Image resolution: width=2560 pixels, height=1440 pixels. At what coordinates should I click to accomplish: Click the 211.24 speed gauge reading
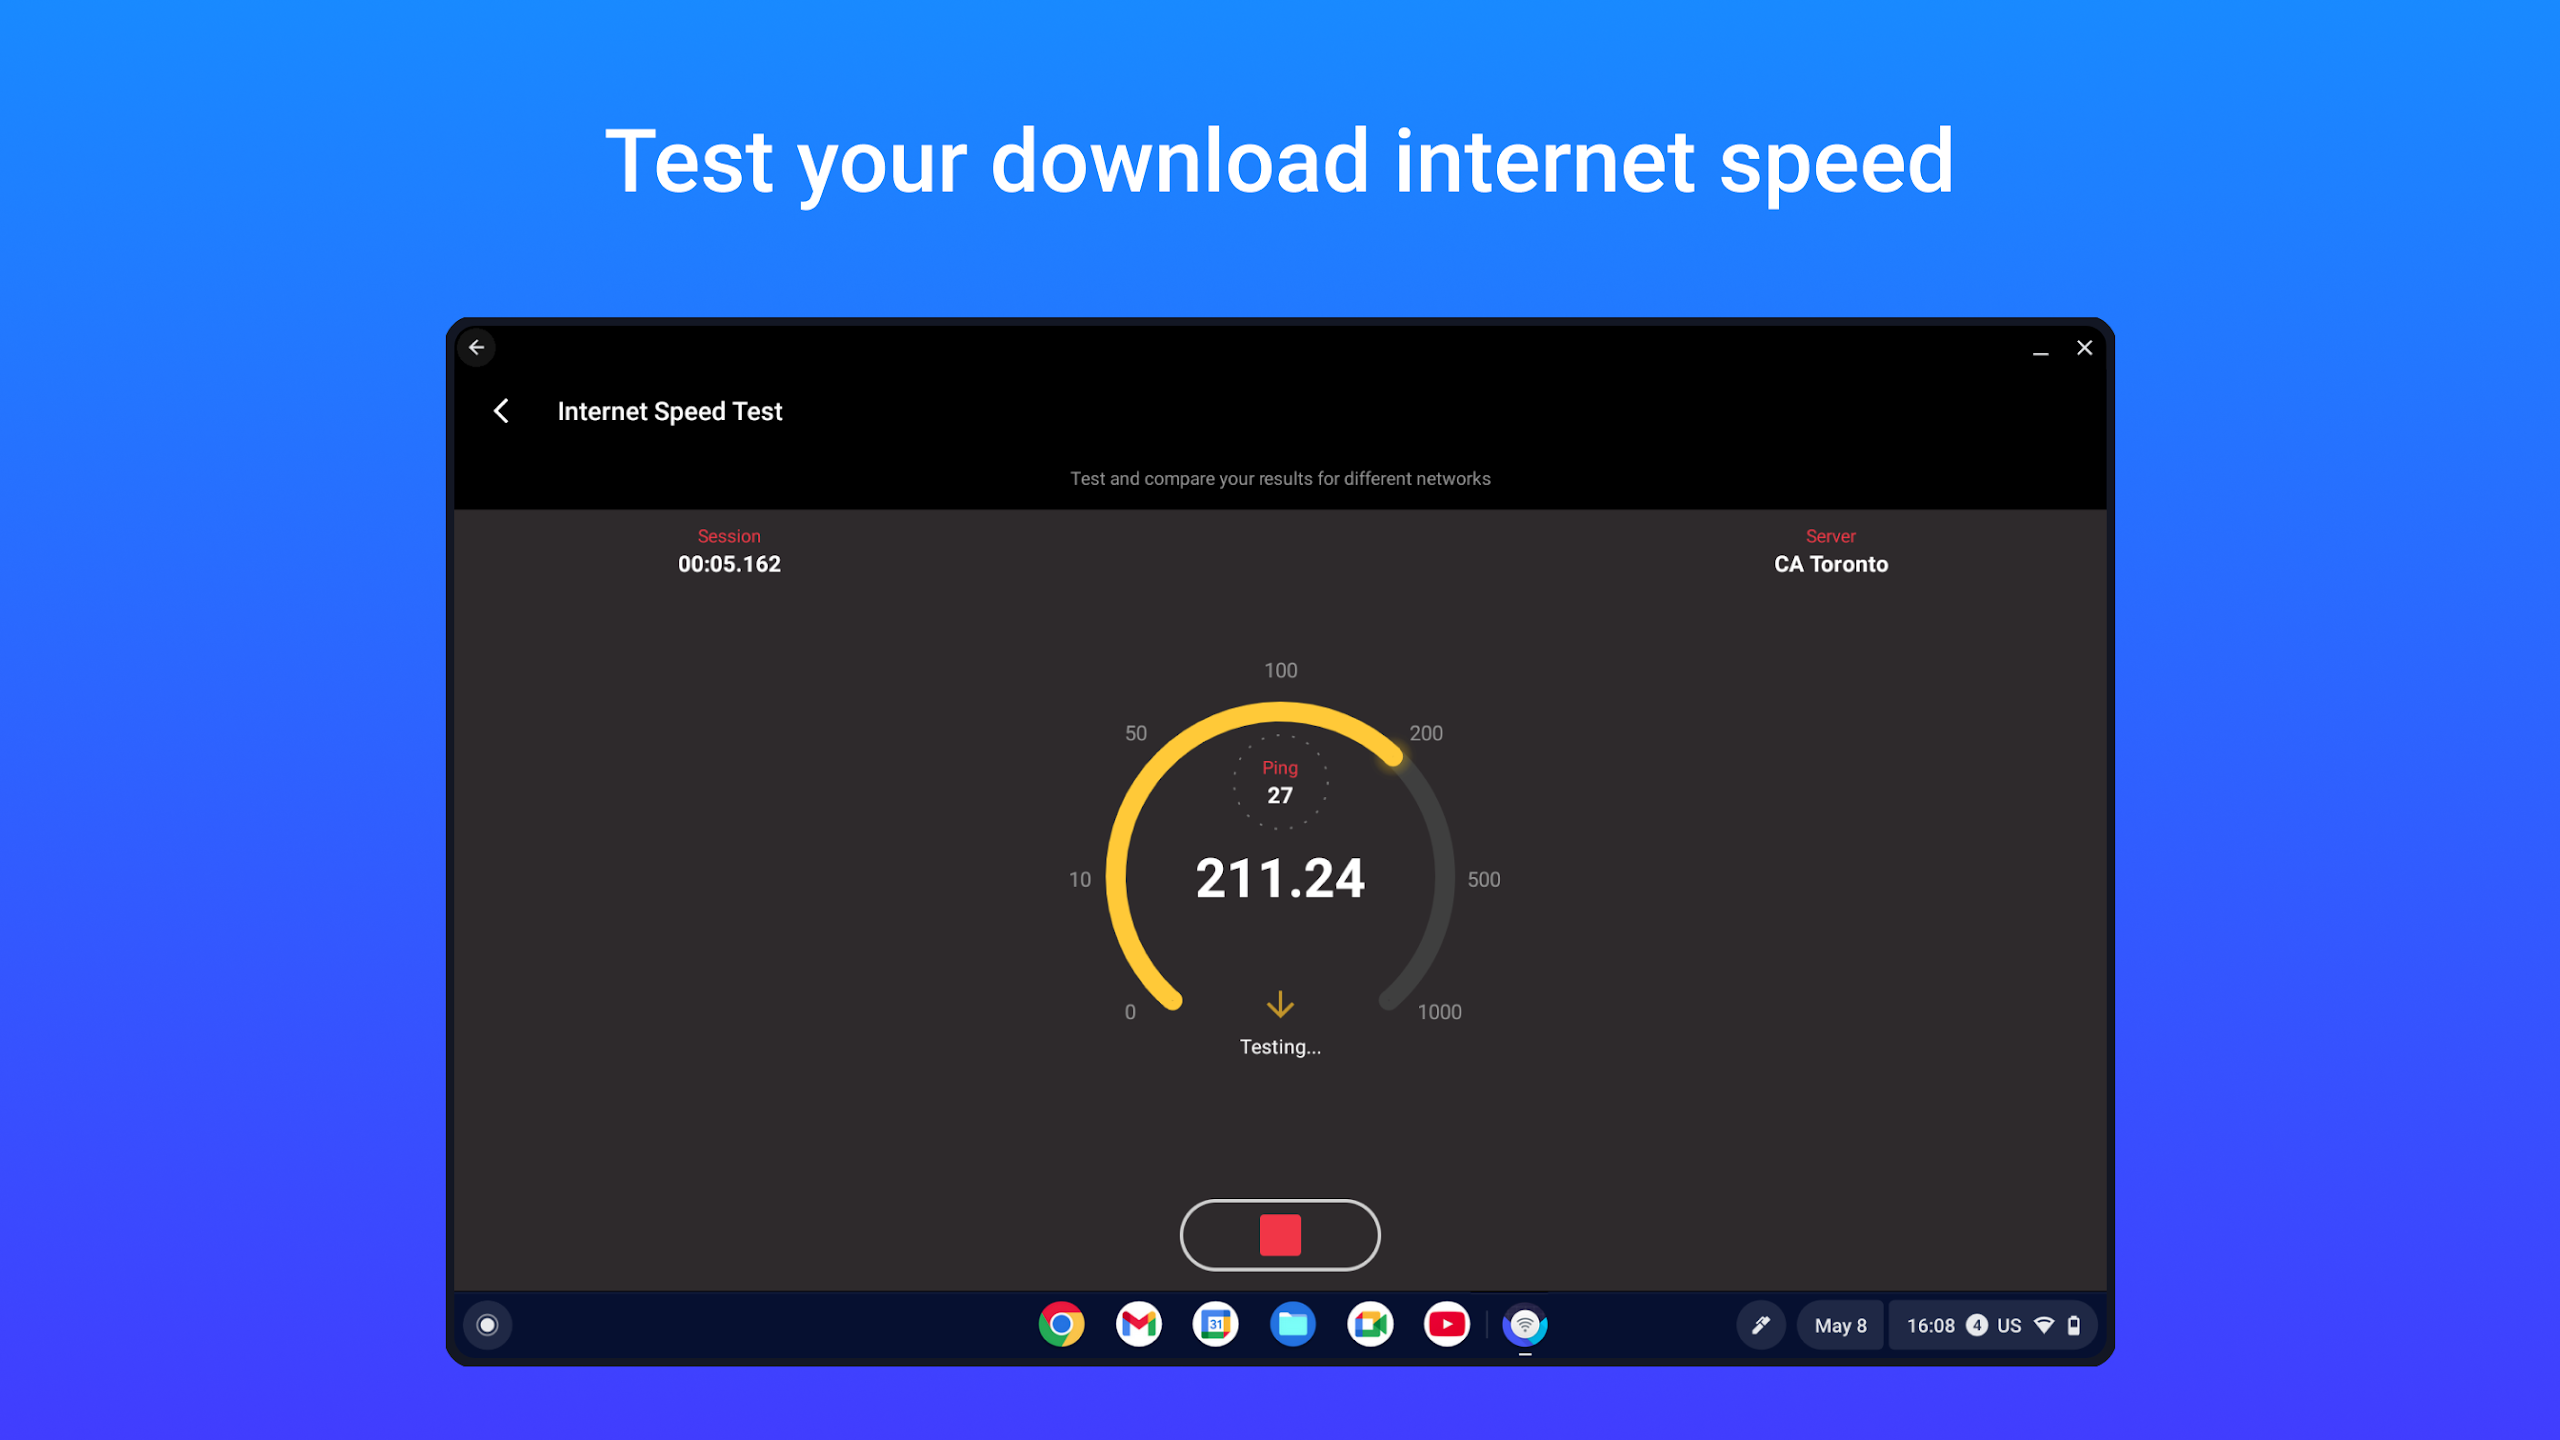(1280, 879)
